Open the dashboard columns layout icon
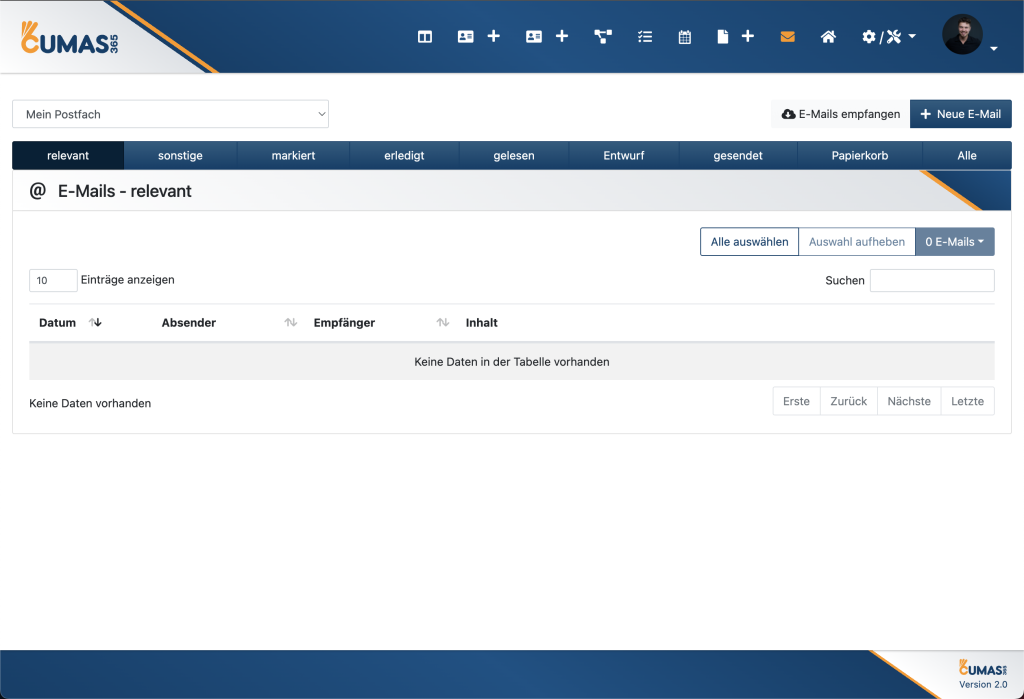This screenshot has width=1024, height=699. point(425,37)
